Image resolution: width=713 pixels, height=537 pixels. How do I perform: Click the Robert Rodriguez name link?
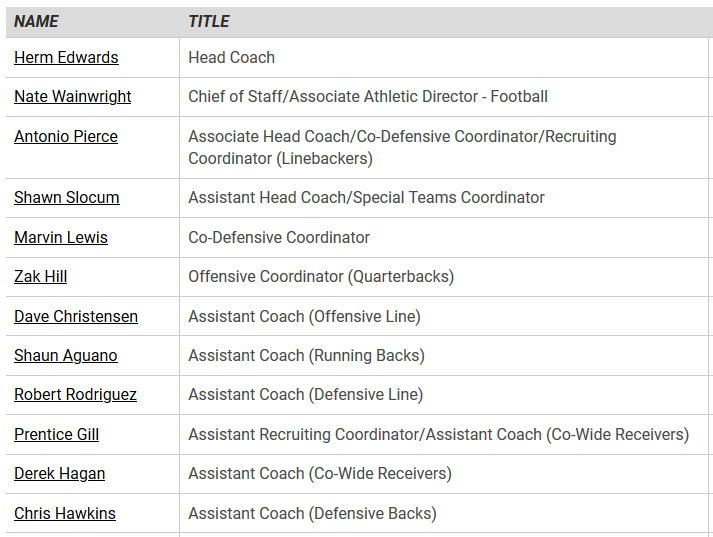point(75,395)
